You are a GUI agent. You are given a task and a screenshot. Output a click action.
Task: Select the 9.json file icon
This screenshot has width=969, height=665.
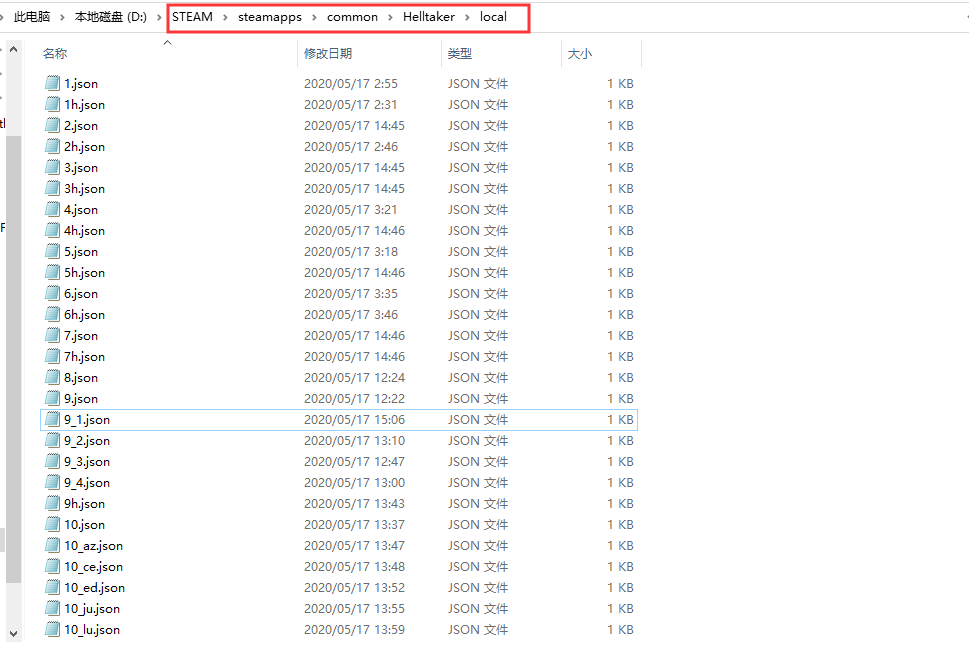[53, 399]
